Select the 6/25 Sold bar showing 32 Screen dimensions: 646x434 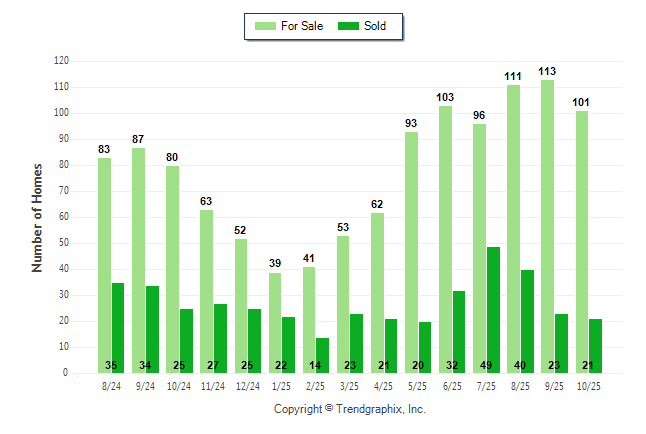click(x=460, y=332)
